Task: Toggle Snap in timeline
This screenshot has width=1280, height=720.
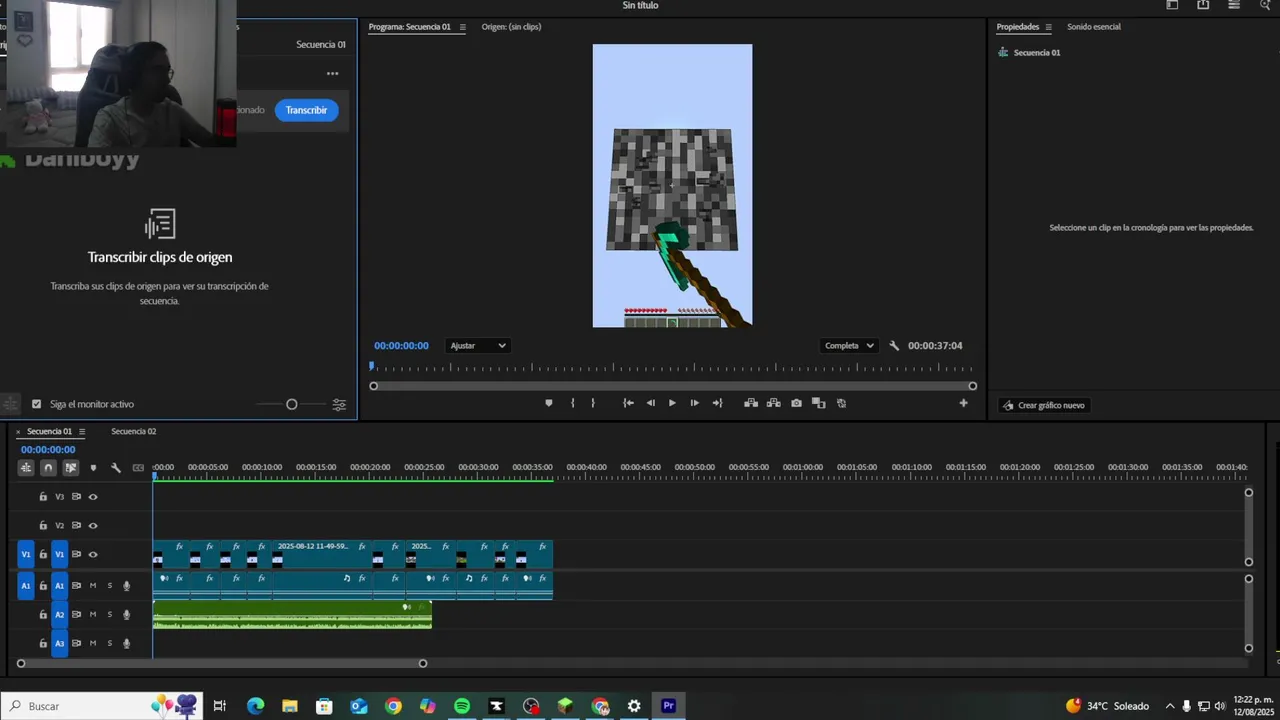Action: coord(48,468)
